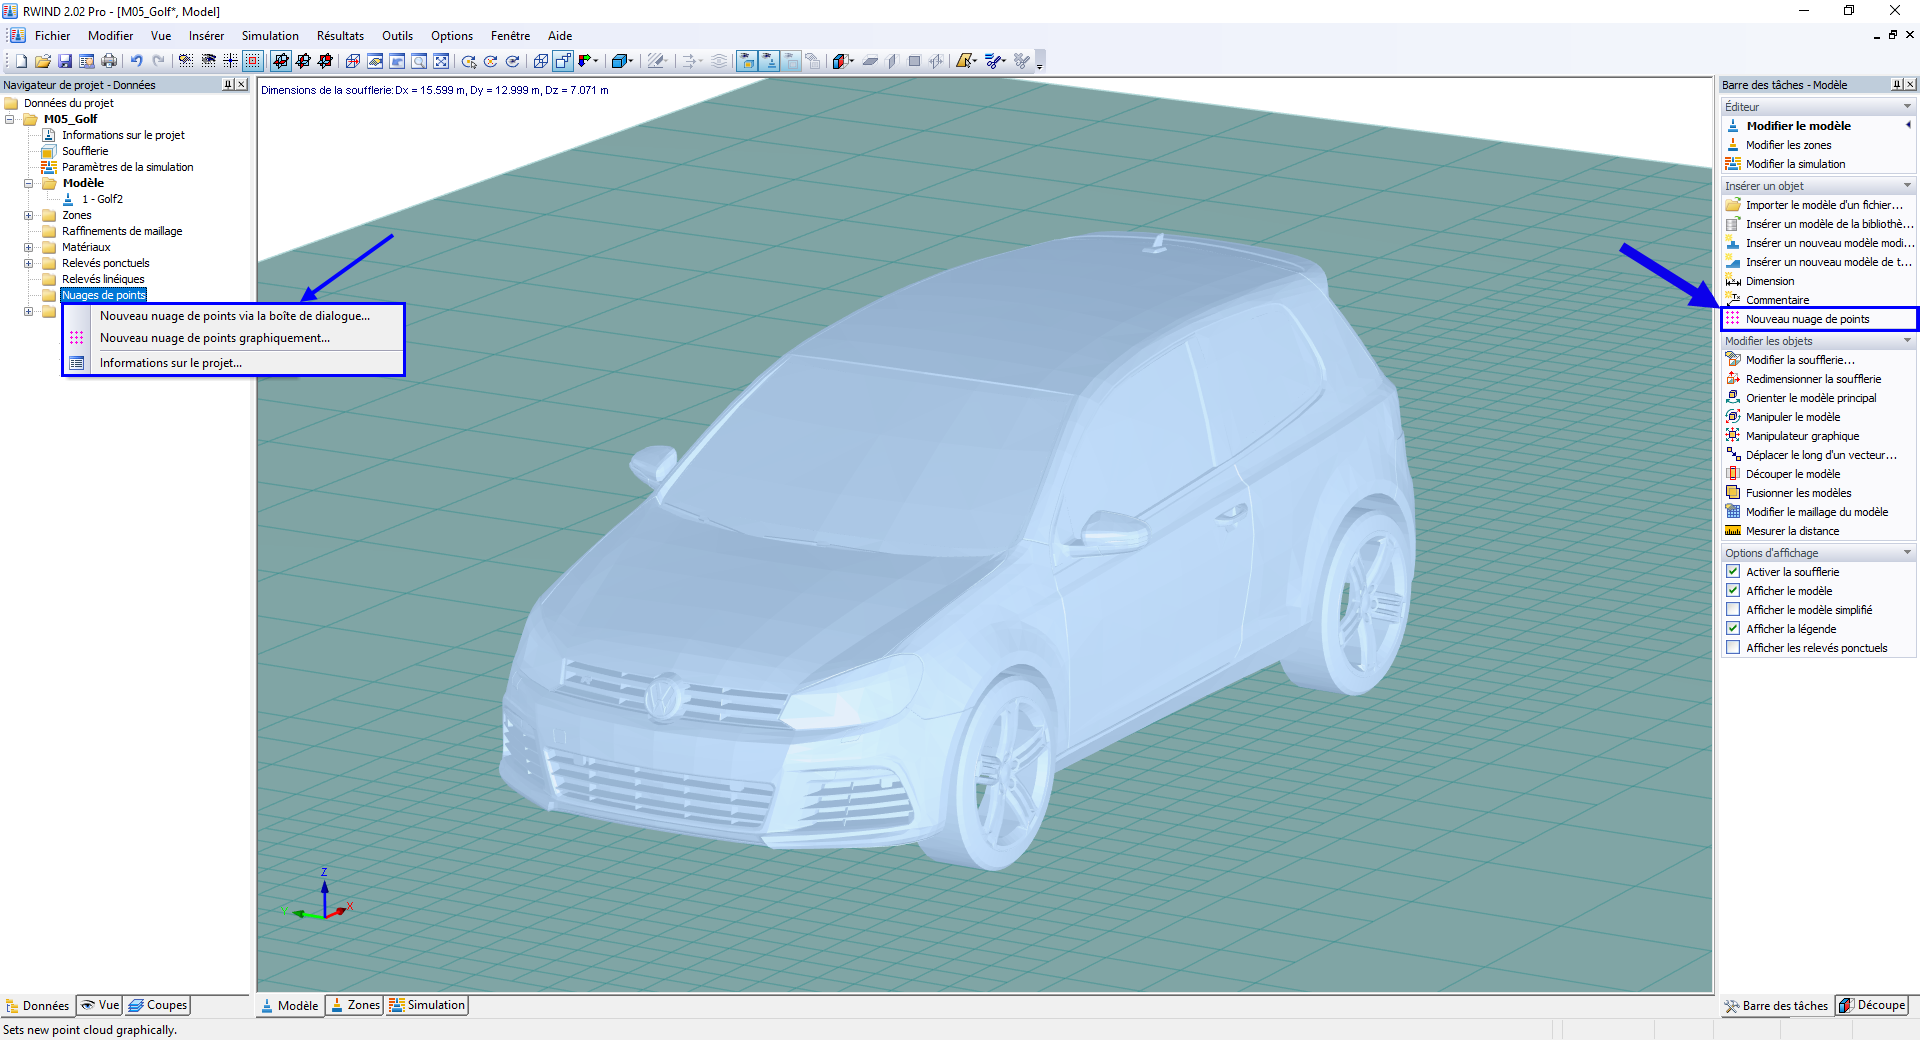Click the Print icon in toolbar

click(x=109, y=61)
